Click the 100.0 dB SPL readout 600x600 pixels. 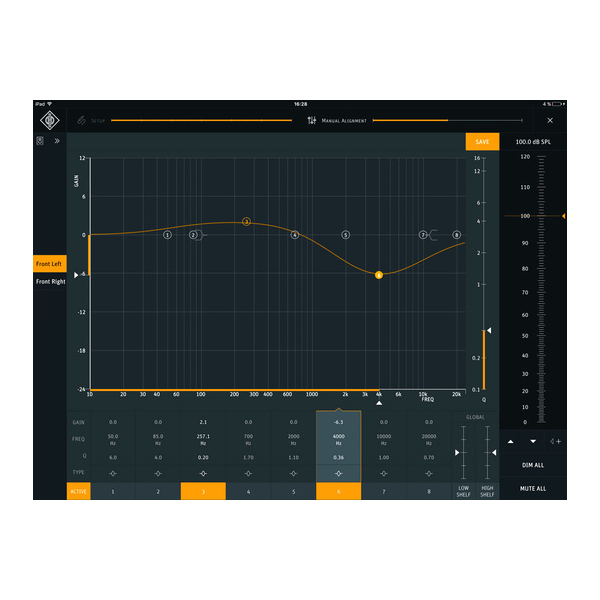coord(533,142)
